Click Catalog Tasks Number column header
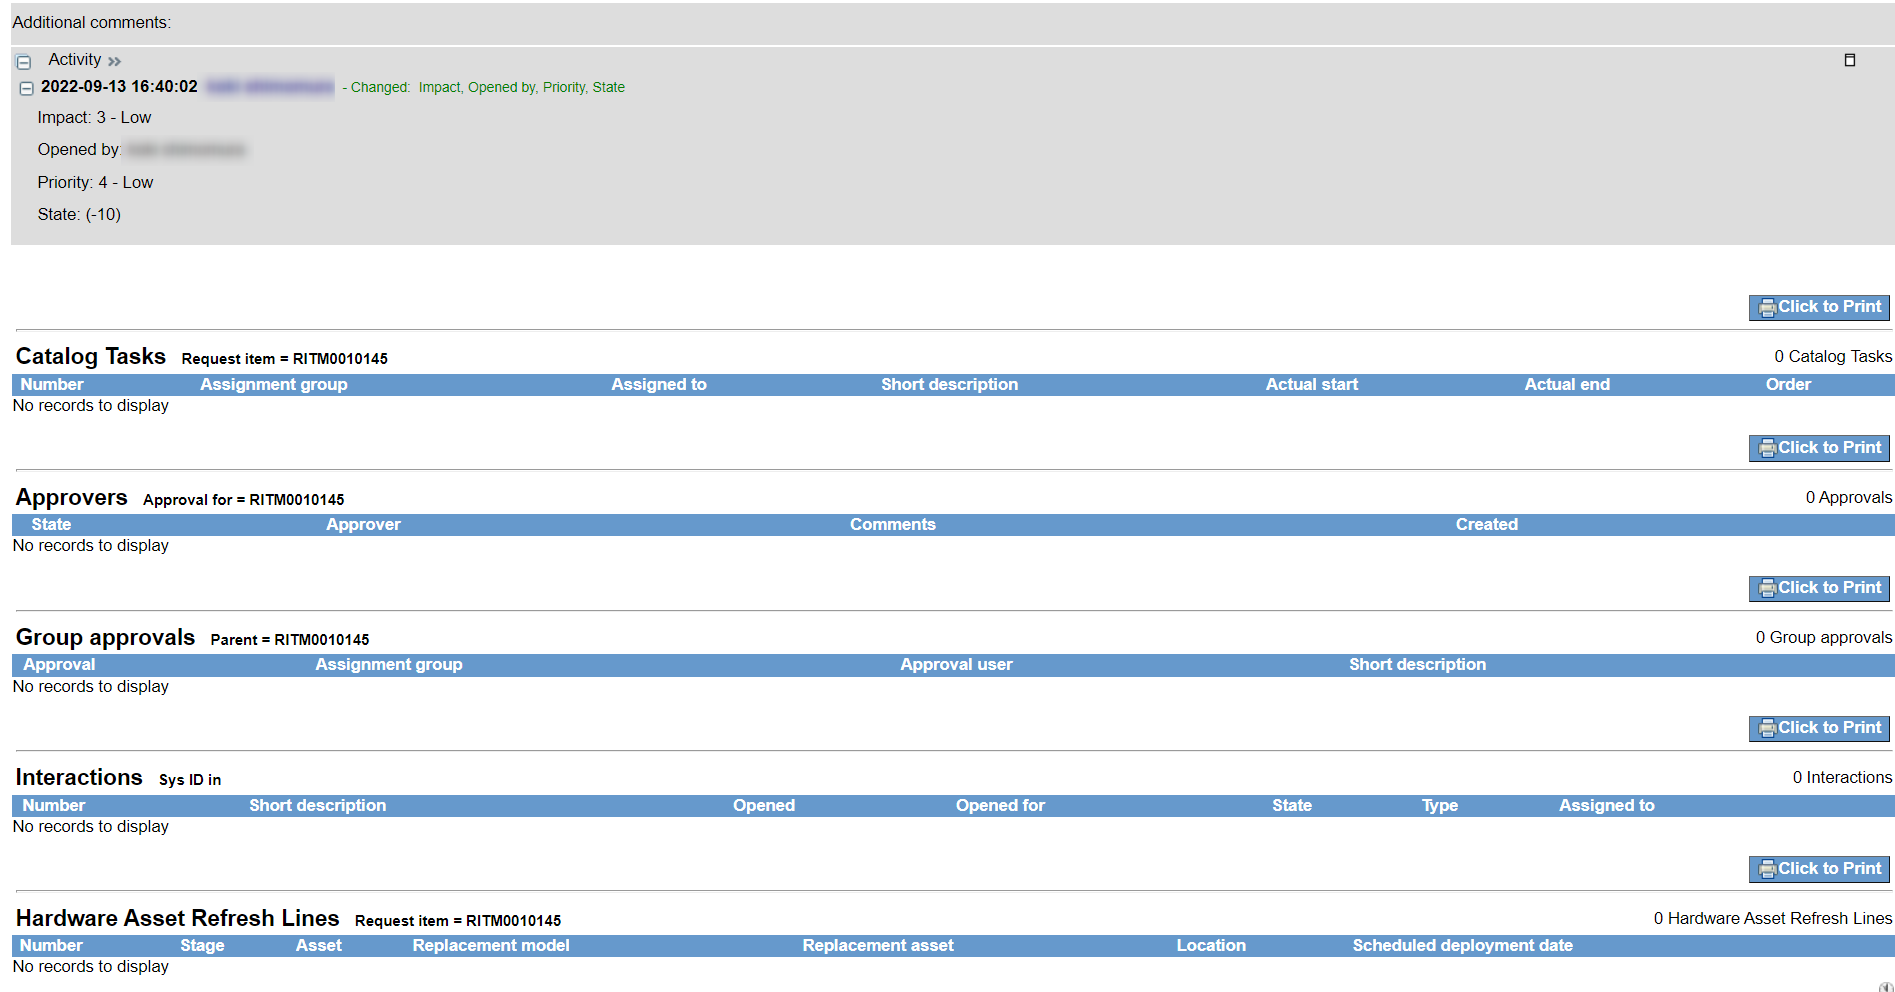 pyautogui.click(x=52, y=384)
